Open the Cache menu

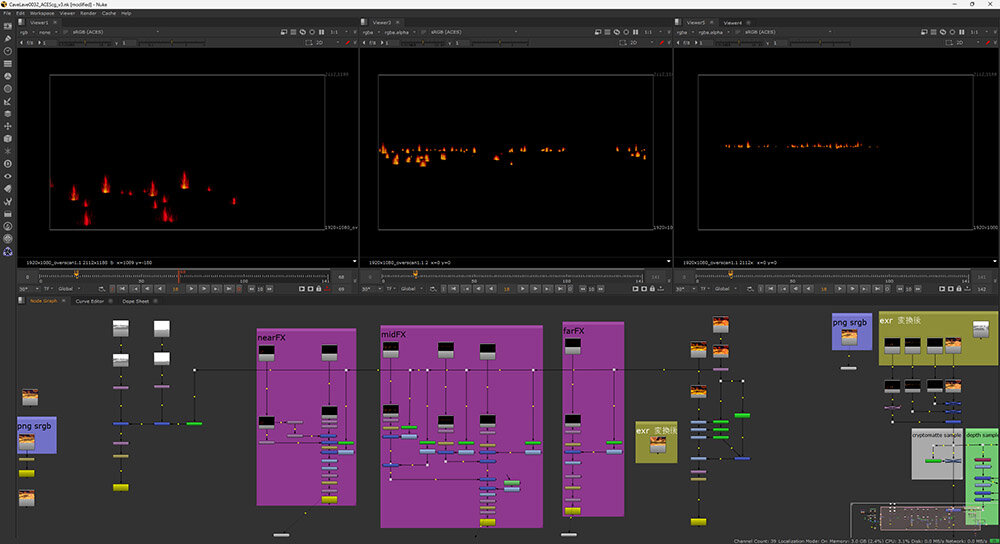tap(109, 13)
